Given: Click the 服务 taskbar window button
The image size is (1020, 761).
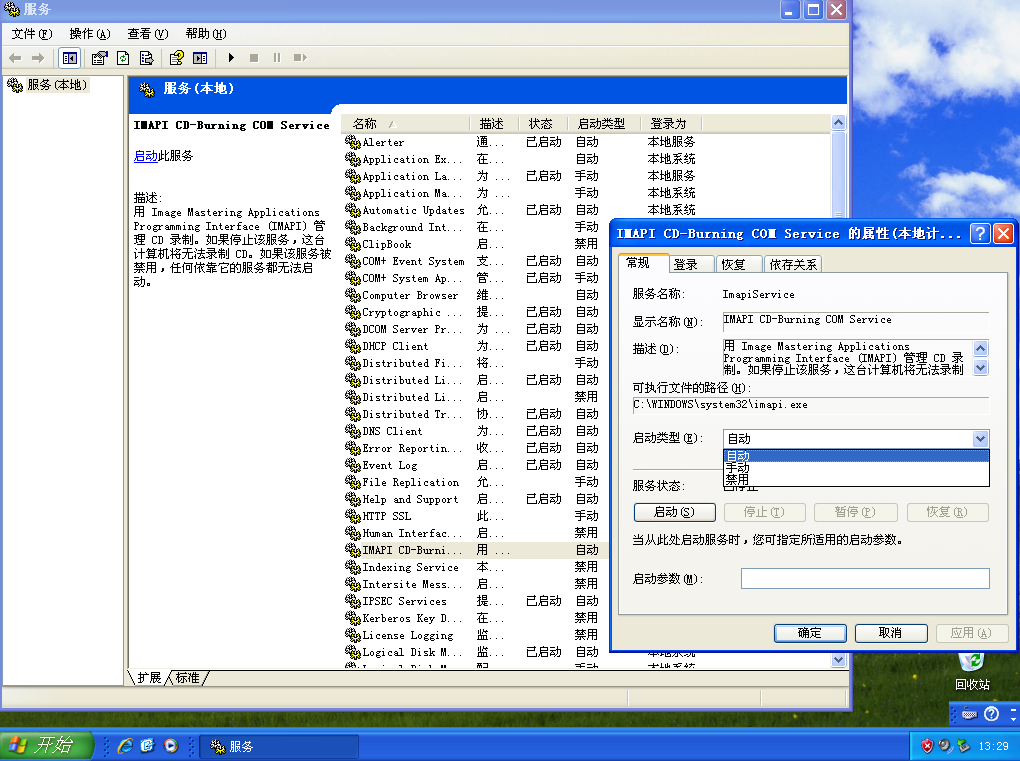Looking at the screenshot, I should pyautogui.click(x=278, y=746).
